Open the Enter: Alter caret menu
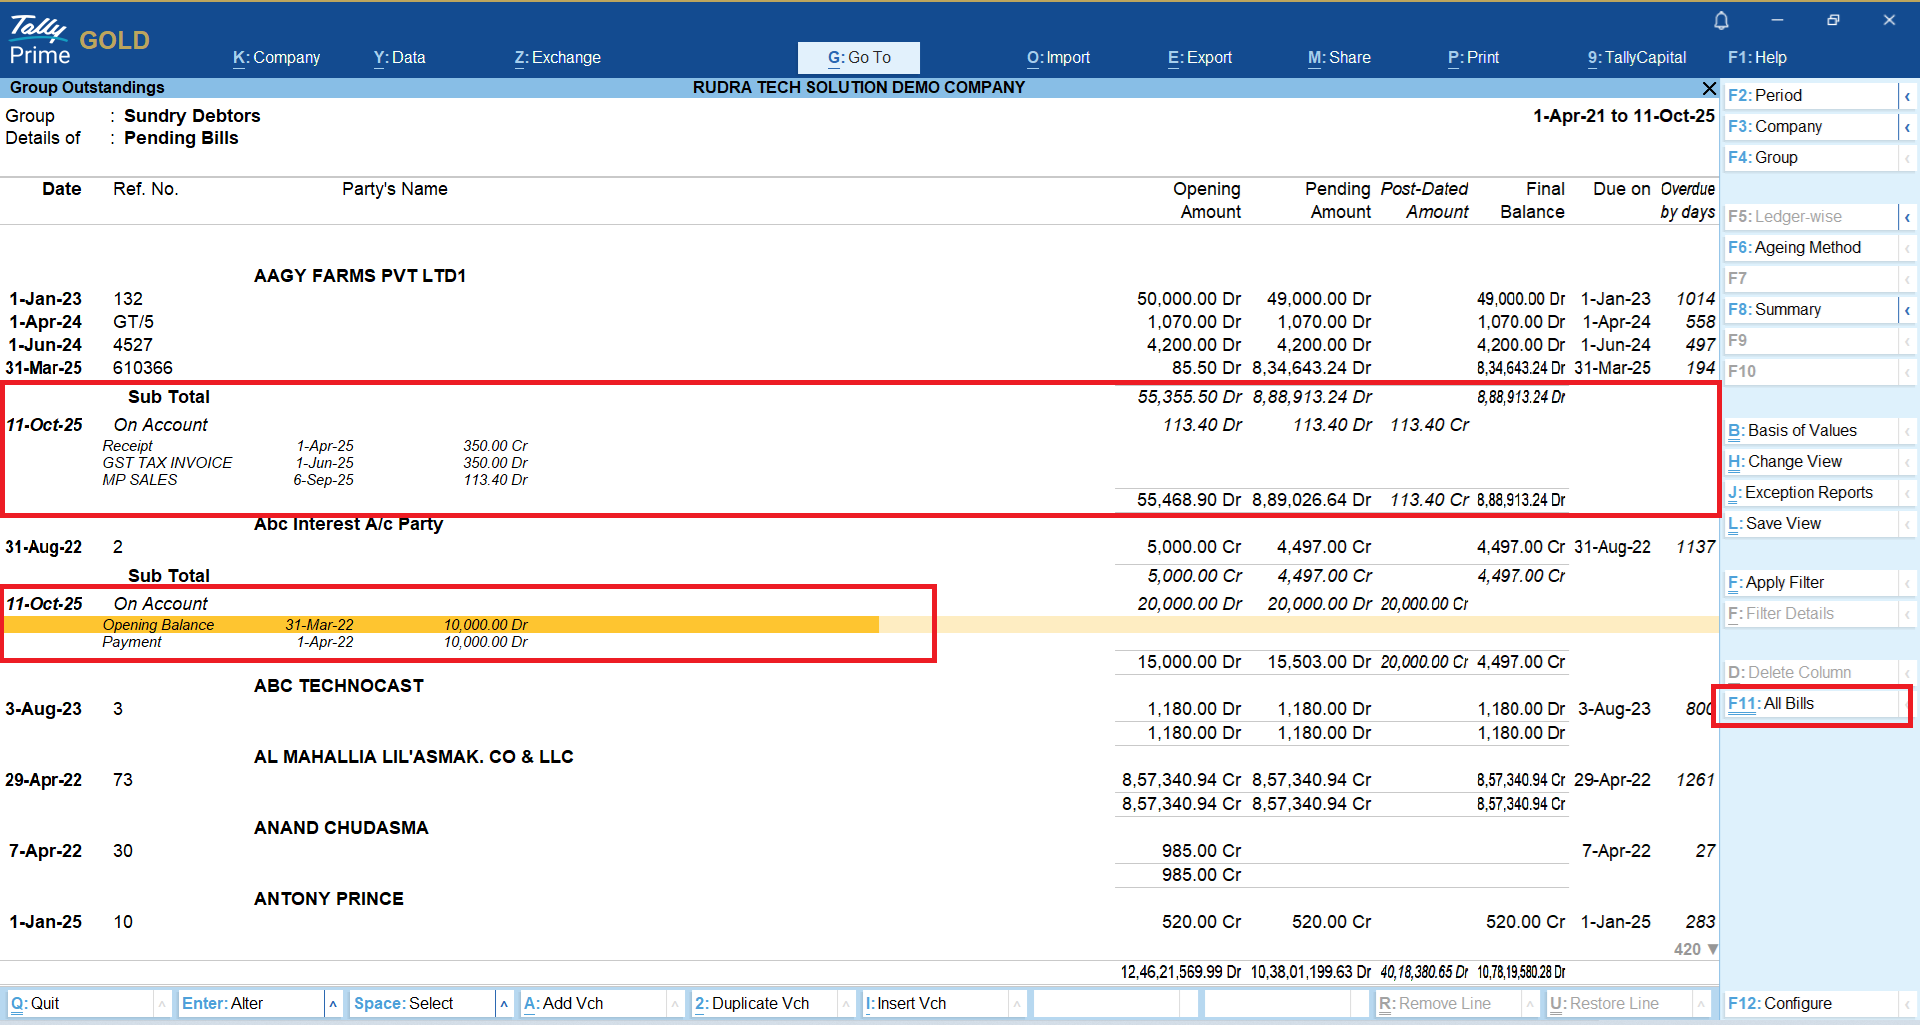Image resolution: width=1920 pixels, height=1025 pixels. pos(333,1003)
